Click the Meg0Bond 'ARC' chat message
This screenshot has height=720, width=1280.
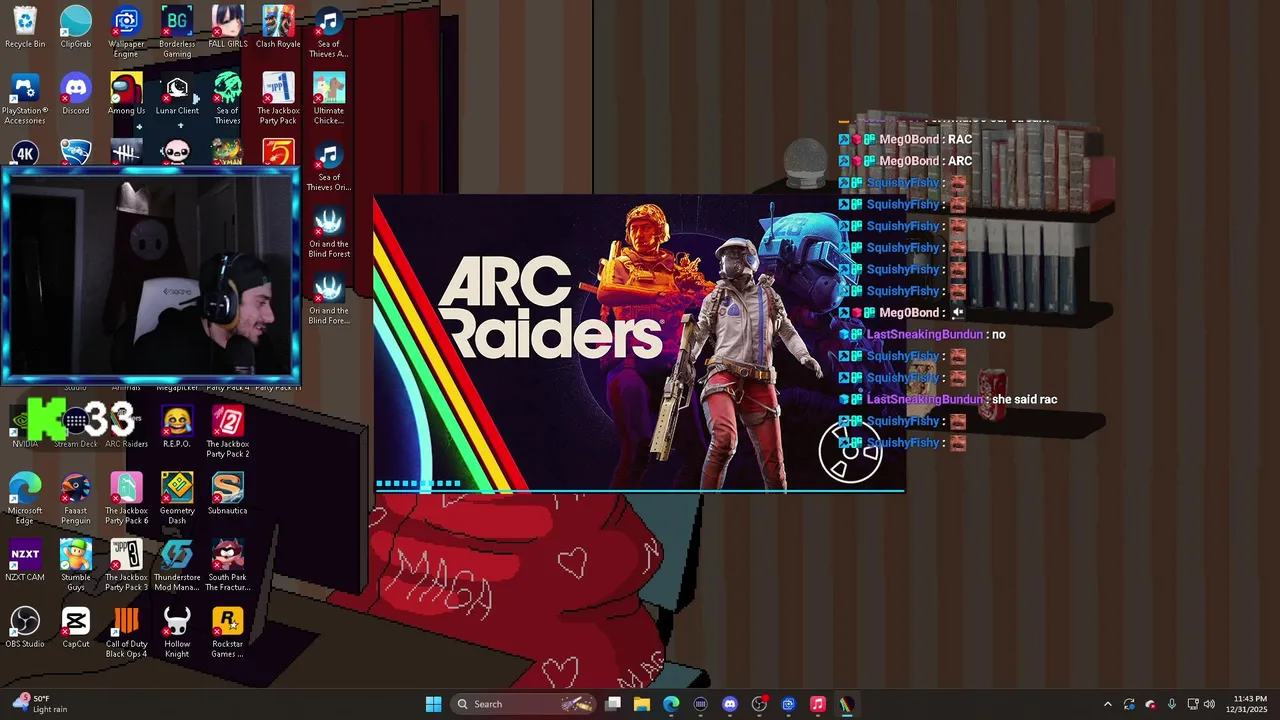(x=905, y=161)
